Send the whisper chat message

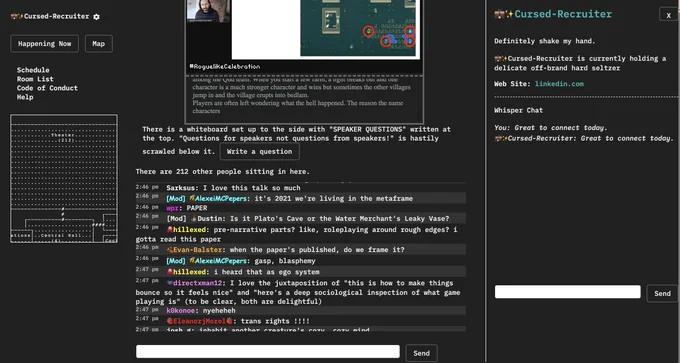tap(662, 294)
